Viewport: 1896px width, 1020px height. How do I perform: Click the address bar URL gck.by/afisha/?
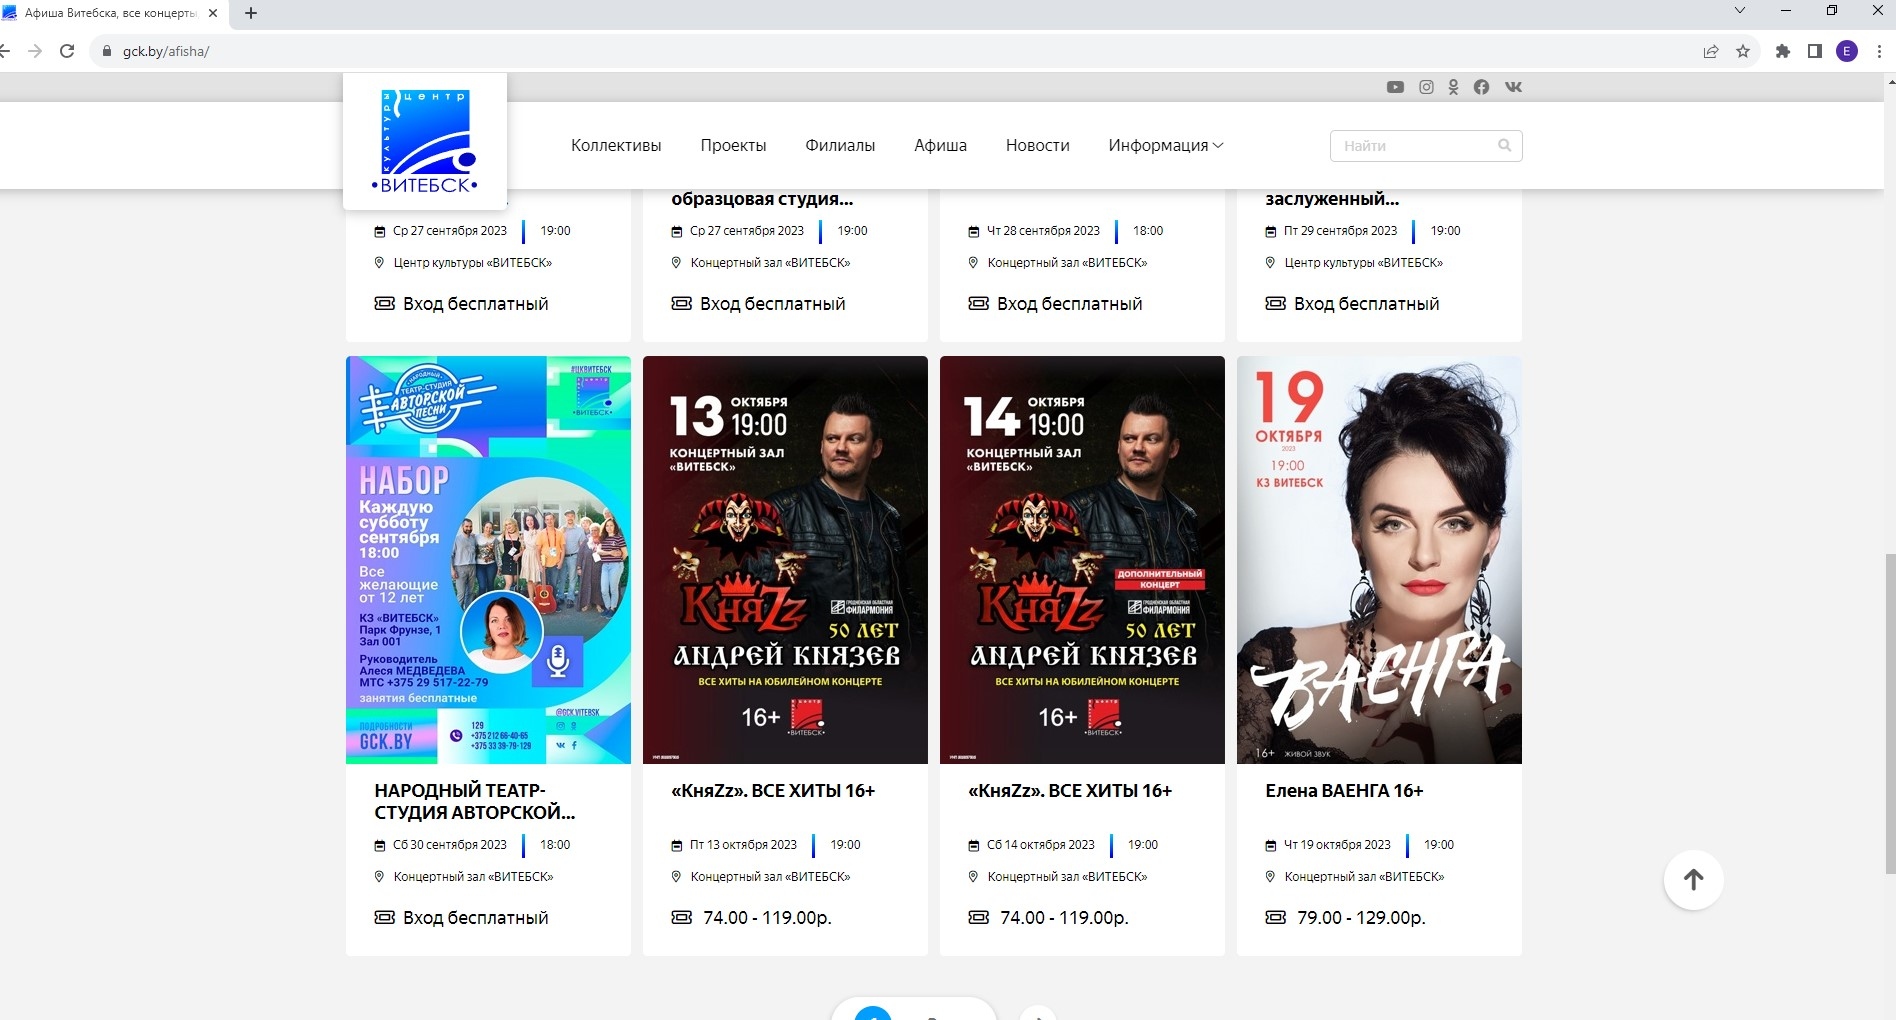[166, 51]
